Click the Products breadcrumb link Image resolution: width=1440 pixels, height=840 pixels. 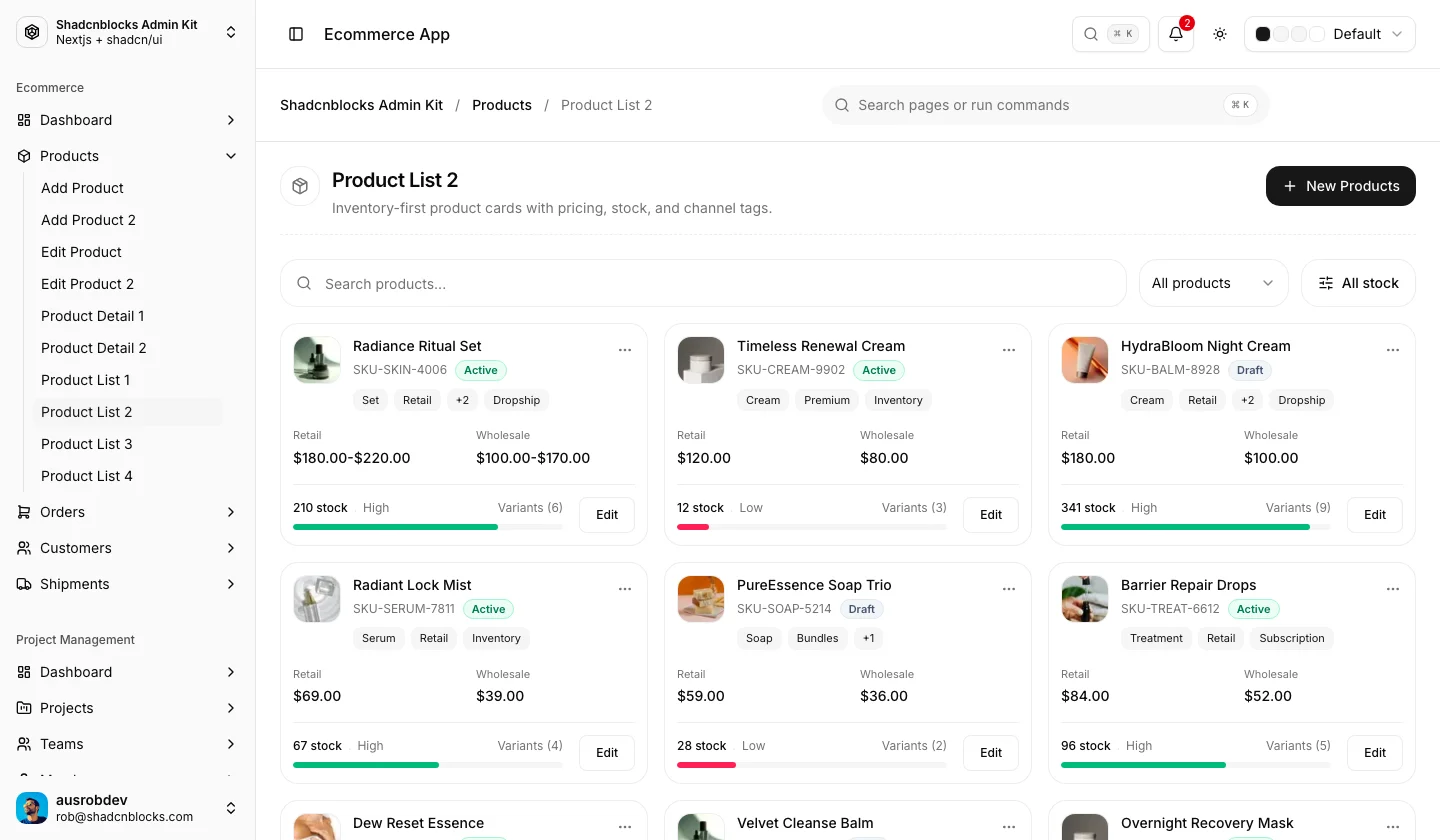pyautogui.click(x=502, y=105)
